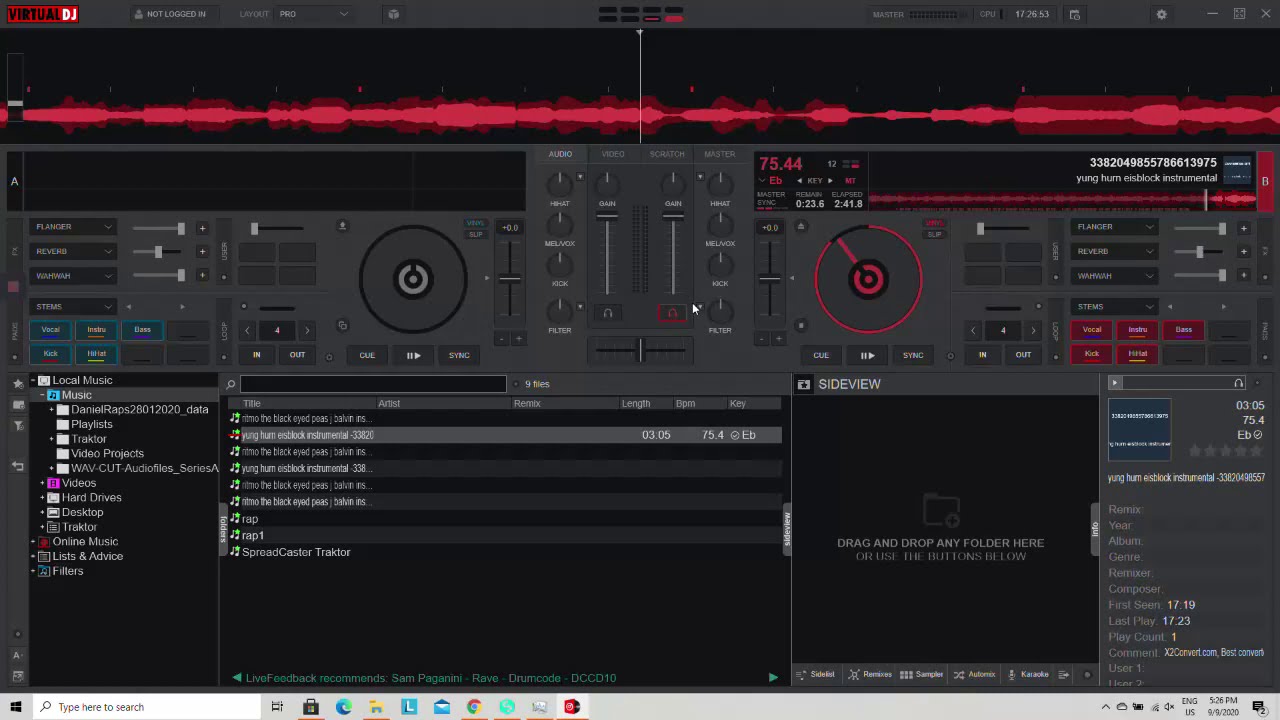Image resolution: width=1280 pixels, height=720 pixels.
Task: Open left deck STEMS pads dropdown
Action: click(73, 307)
